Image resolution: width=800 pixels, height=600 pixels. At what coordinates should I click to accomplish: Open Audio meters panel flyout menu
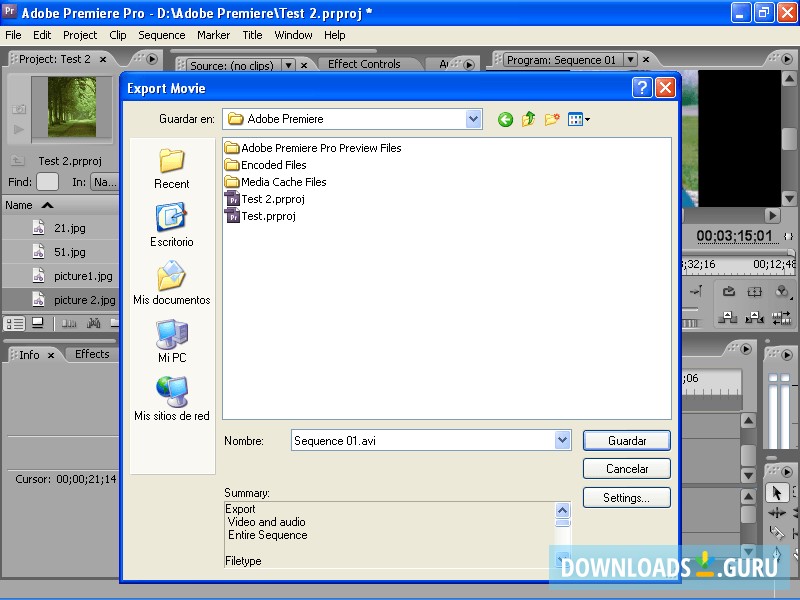click(x=787, y=355)
